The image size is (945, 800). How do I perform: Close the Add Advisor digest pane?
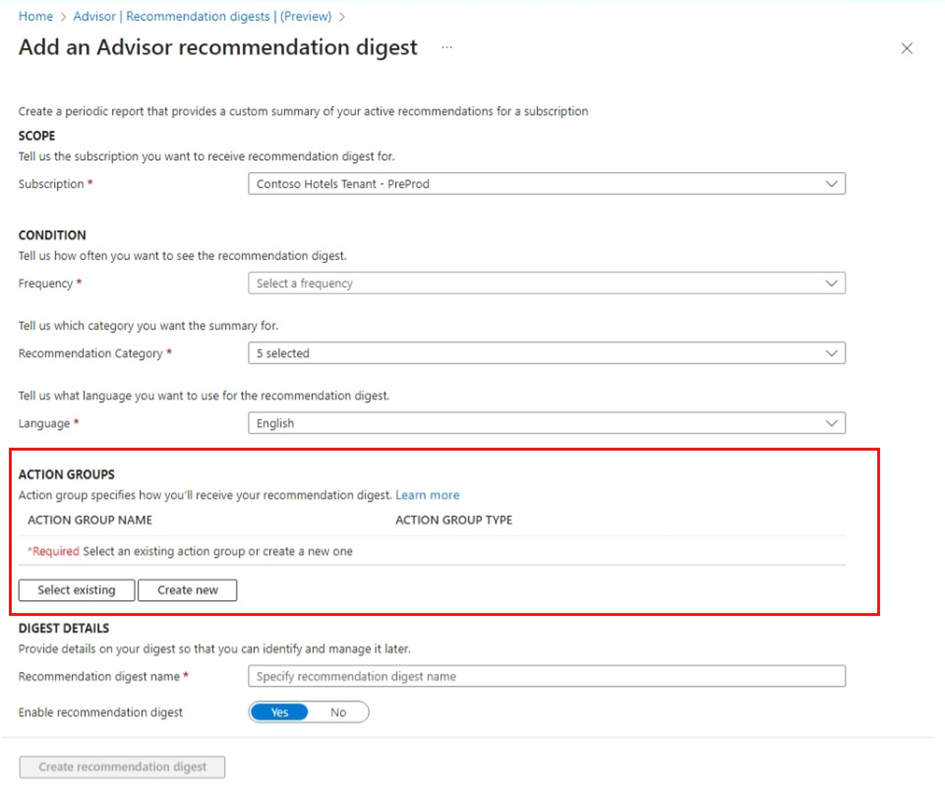[x=906, y=48]
